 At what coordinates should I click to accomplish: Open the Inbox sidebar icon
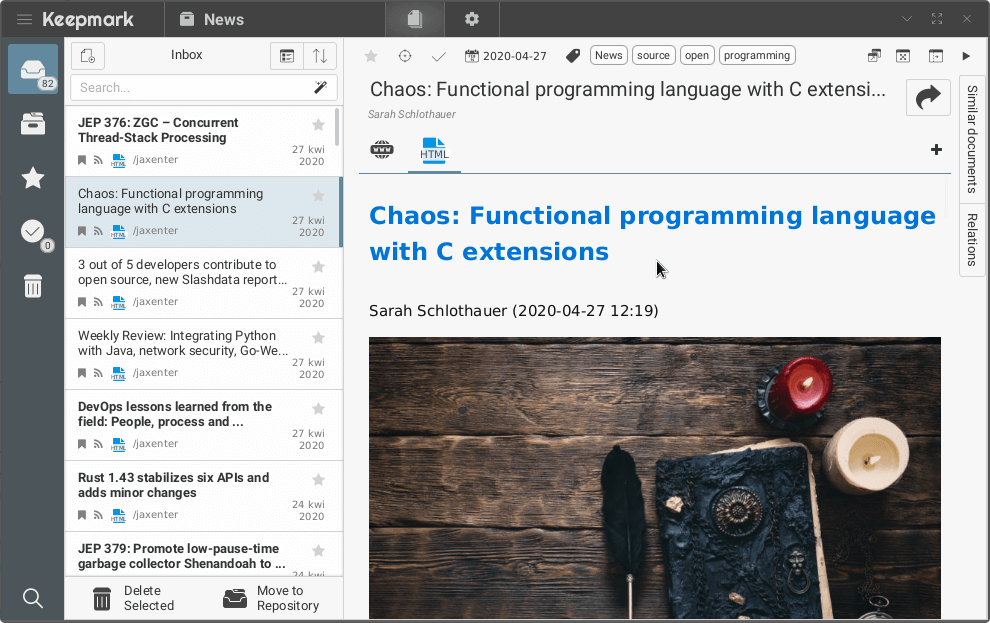(x=33, y=69)
